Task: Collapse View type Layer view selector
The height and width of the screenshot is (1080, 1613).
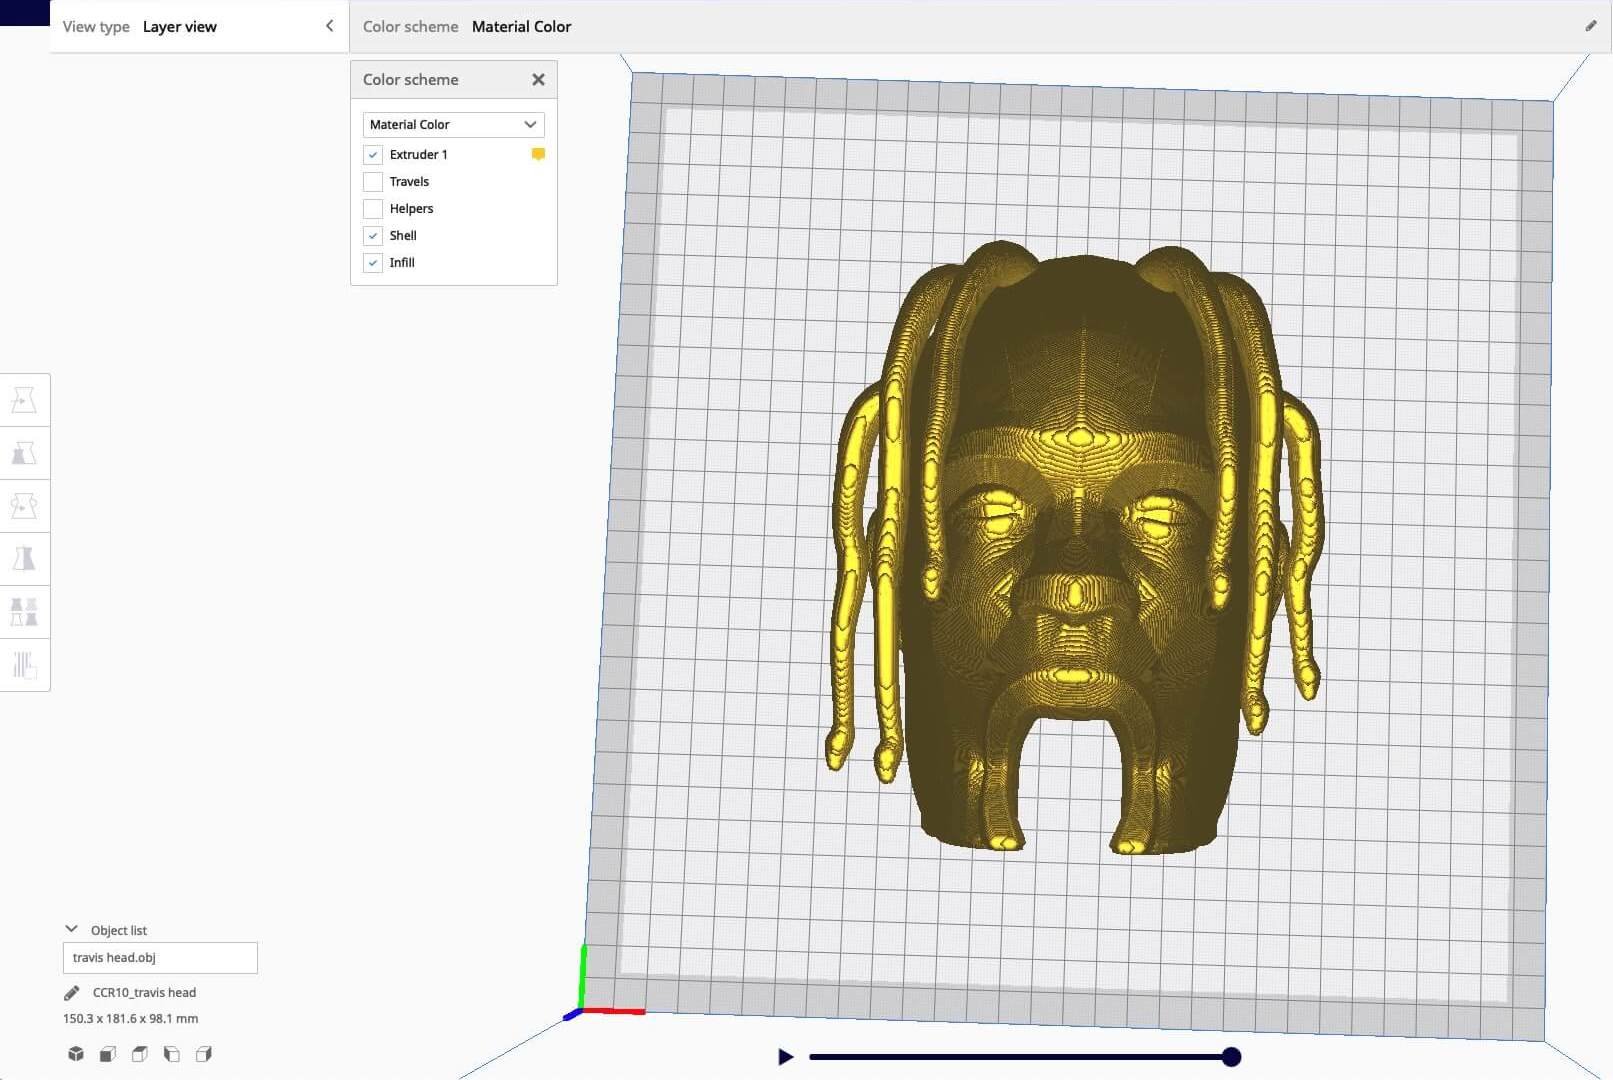Action: (329, 26)
